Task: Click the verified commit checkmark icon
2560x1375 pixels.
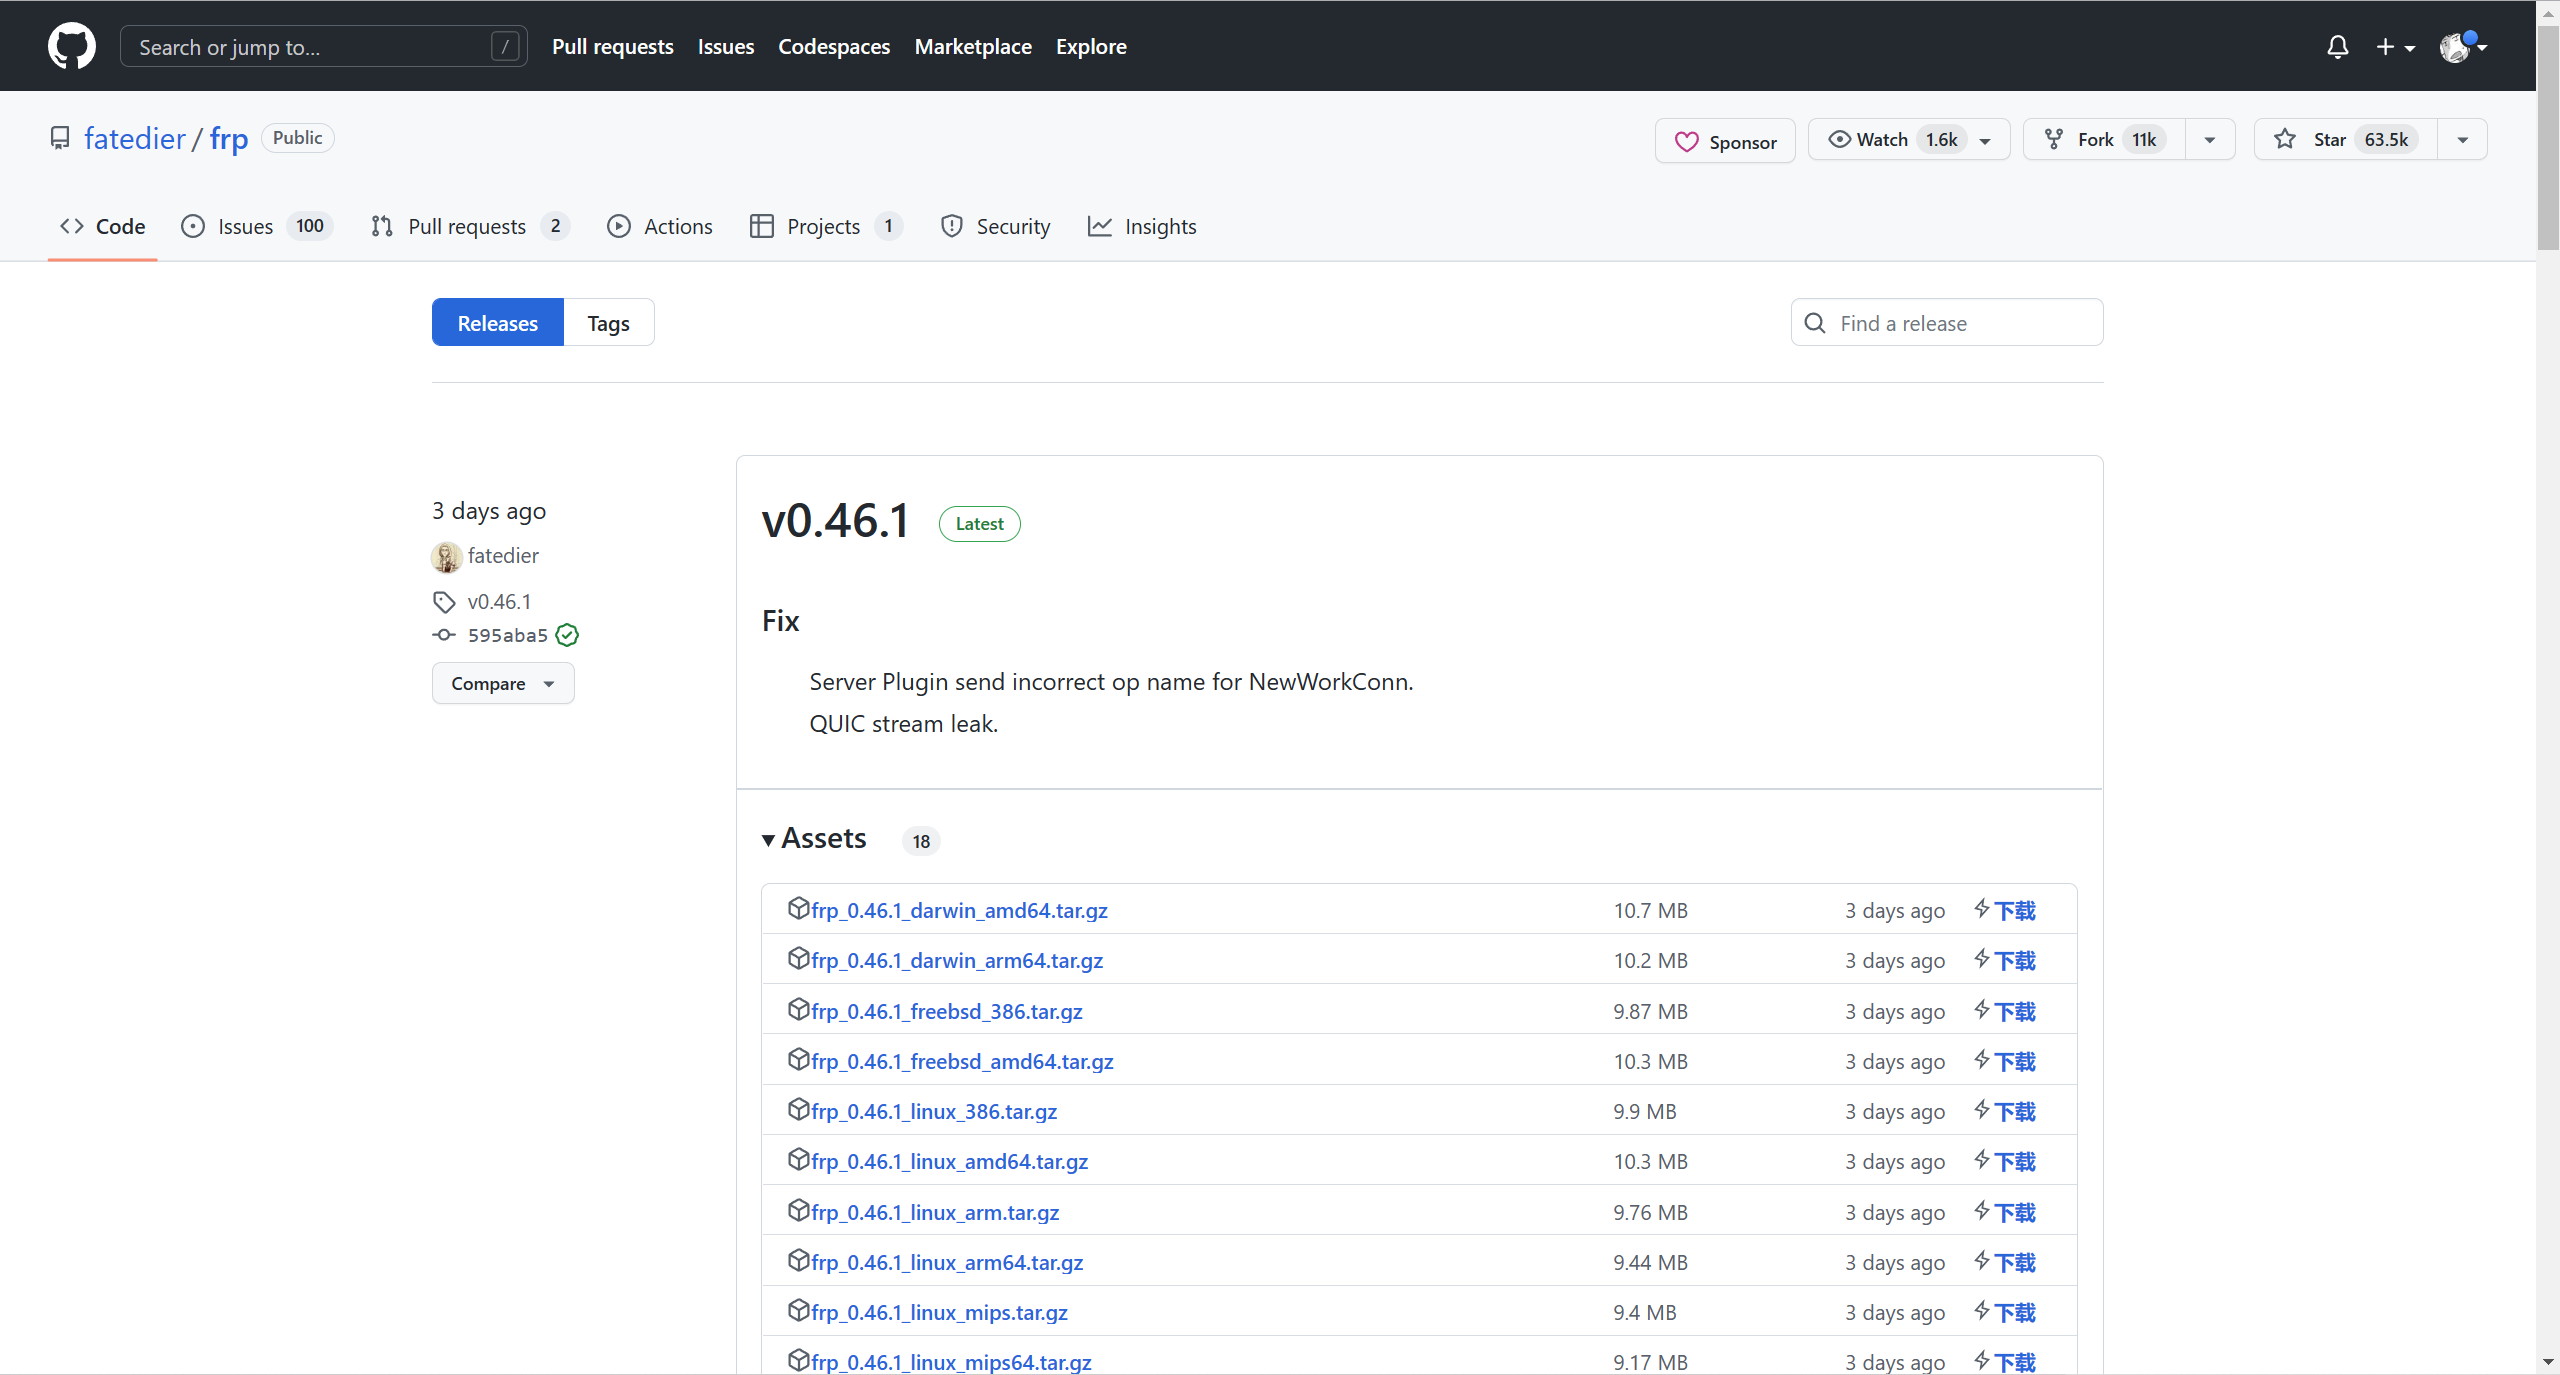Action: coord(567,635)
